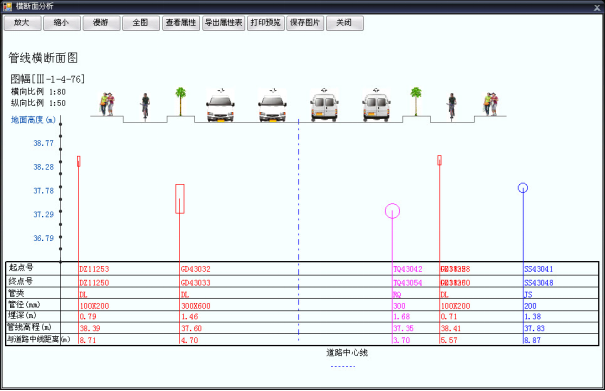Image resolution: width=605 pixels, height=391 pixels.
Task: Click the burial depth value 0.79
Action: (x=88, y=317)
